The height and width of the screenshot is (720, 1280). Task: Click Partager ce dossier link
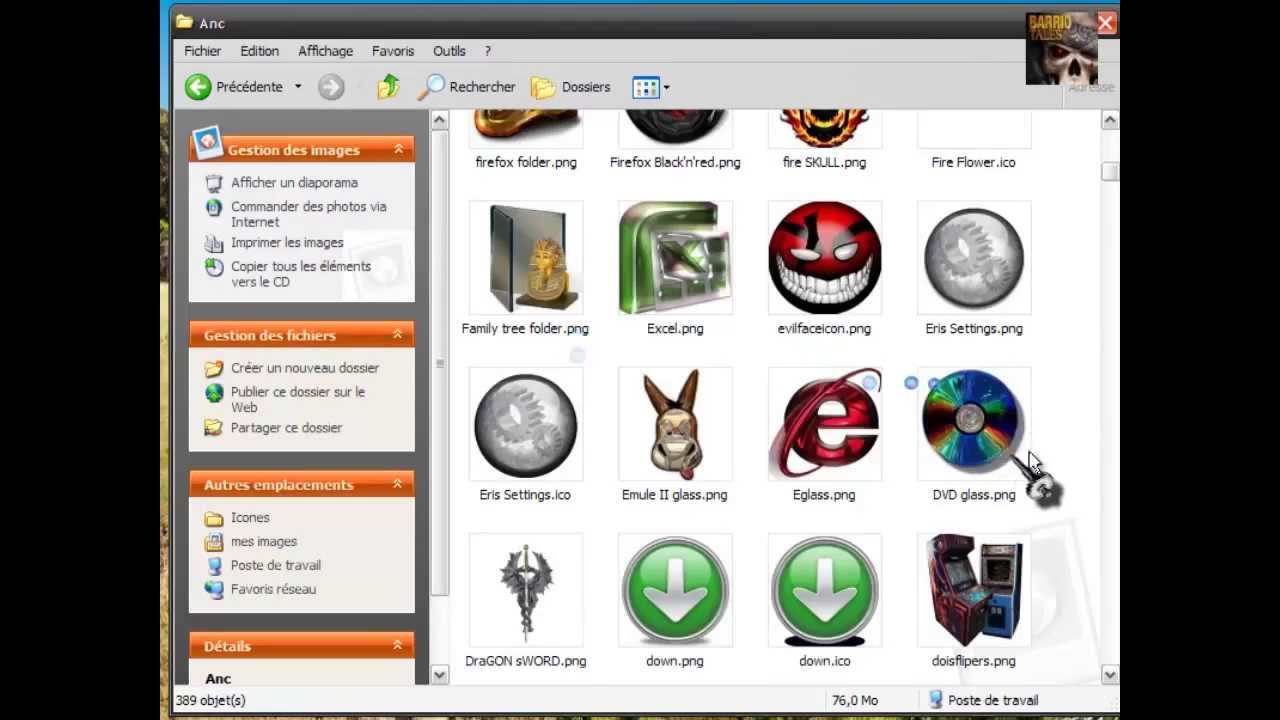(x=289, y=427)
